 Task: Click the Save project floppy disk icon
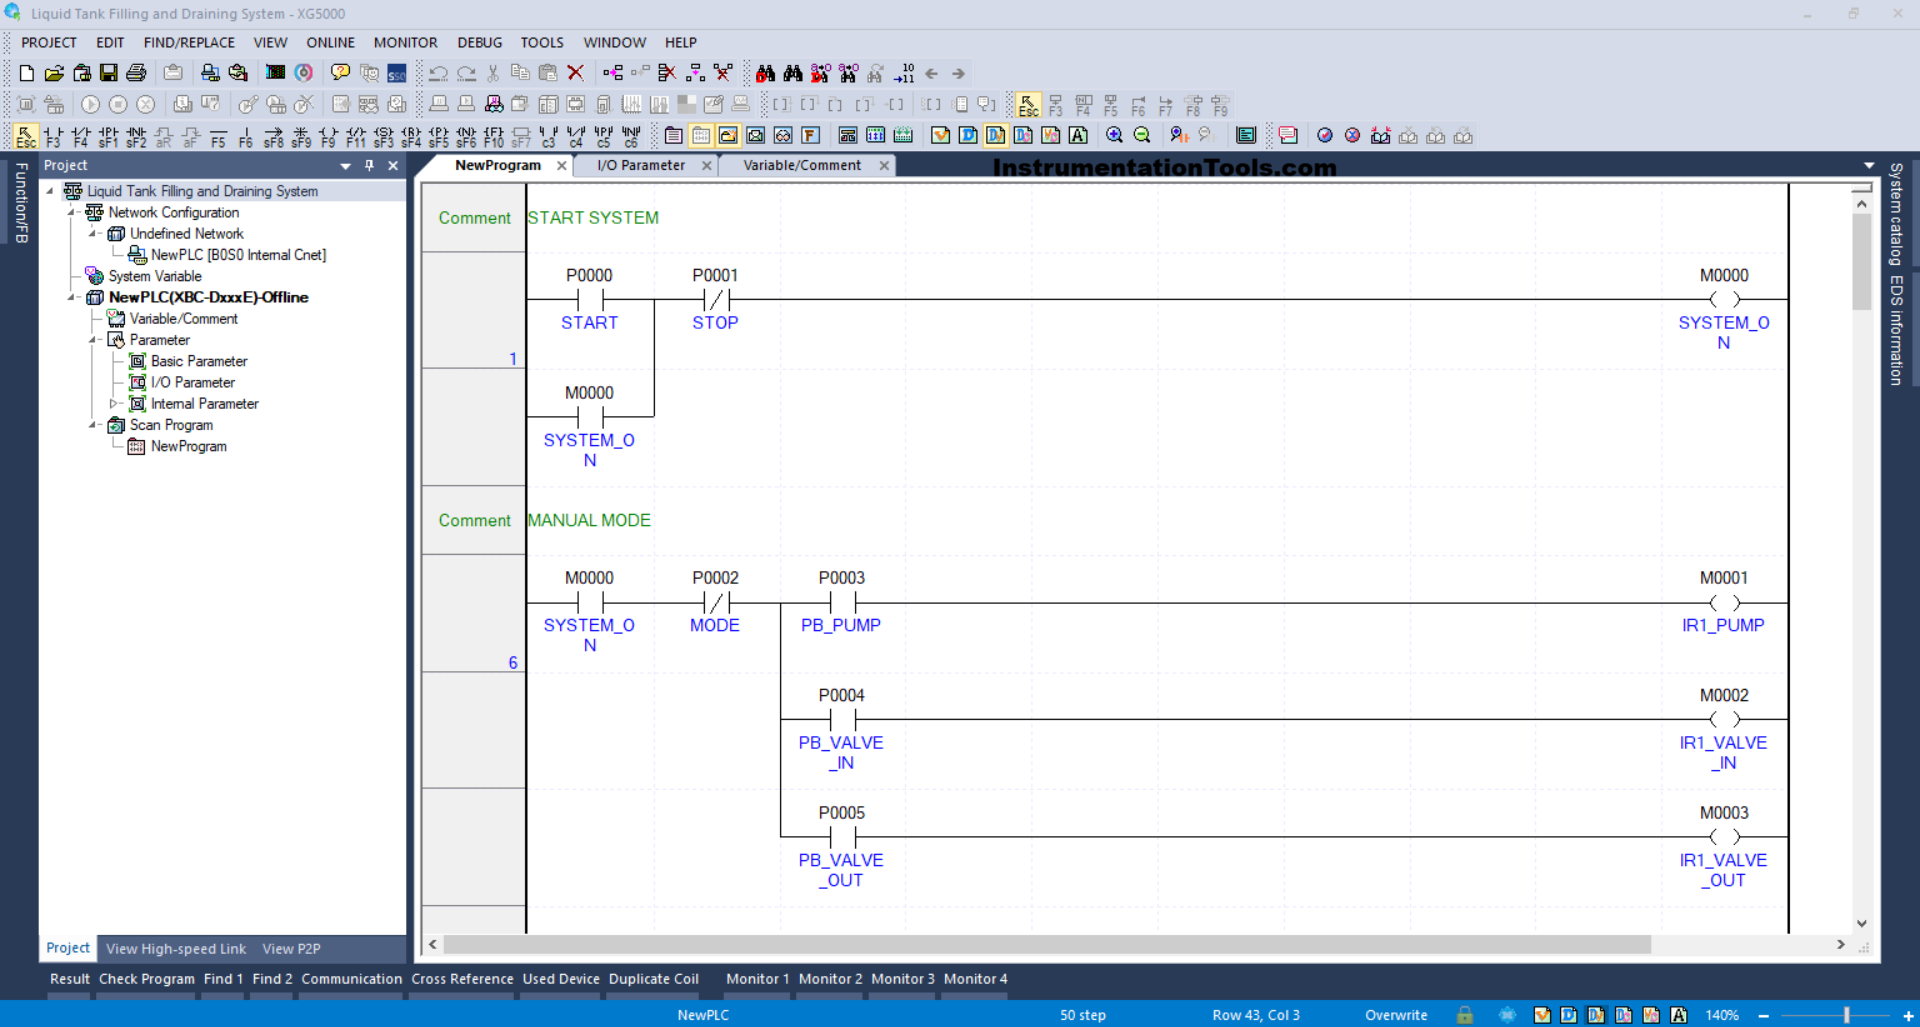109,73
